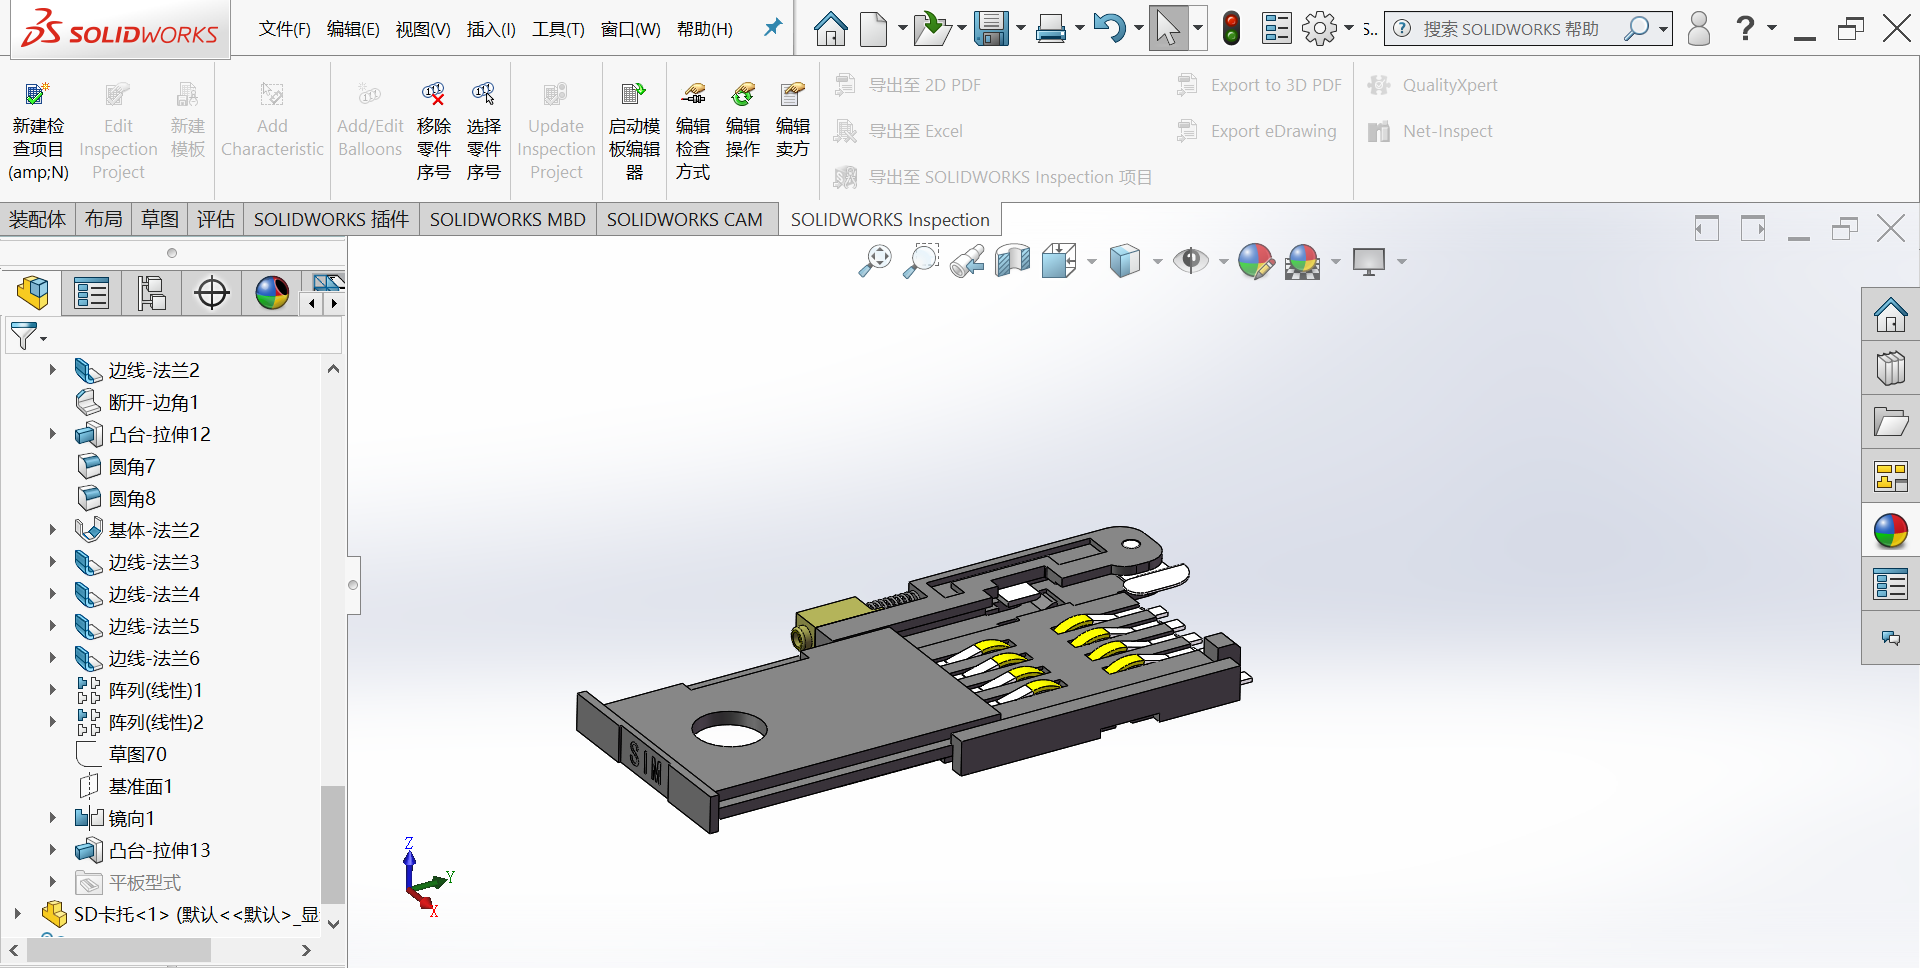Open the Display Style dropdown arrow
1920x968 pixels.
click(1157, 262)
